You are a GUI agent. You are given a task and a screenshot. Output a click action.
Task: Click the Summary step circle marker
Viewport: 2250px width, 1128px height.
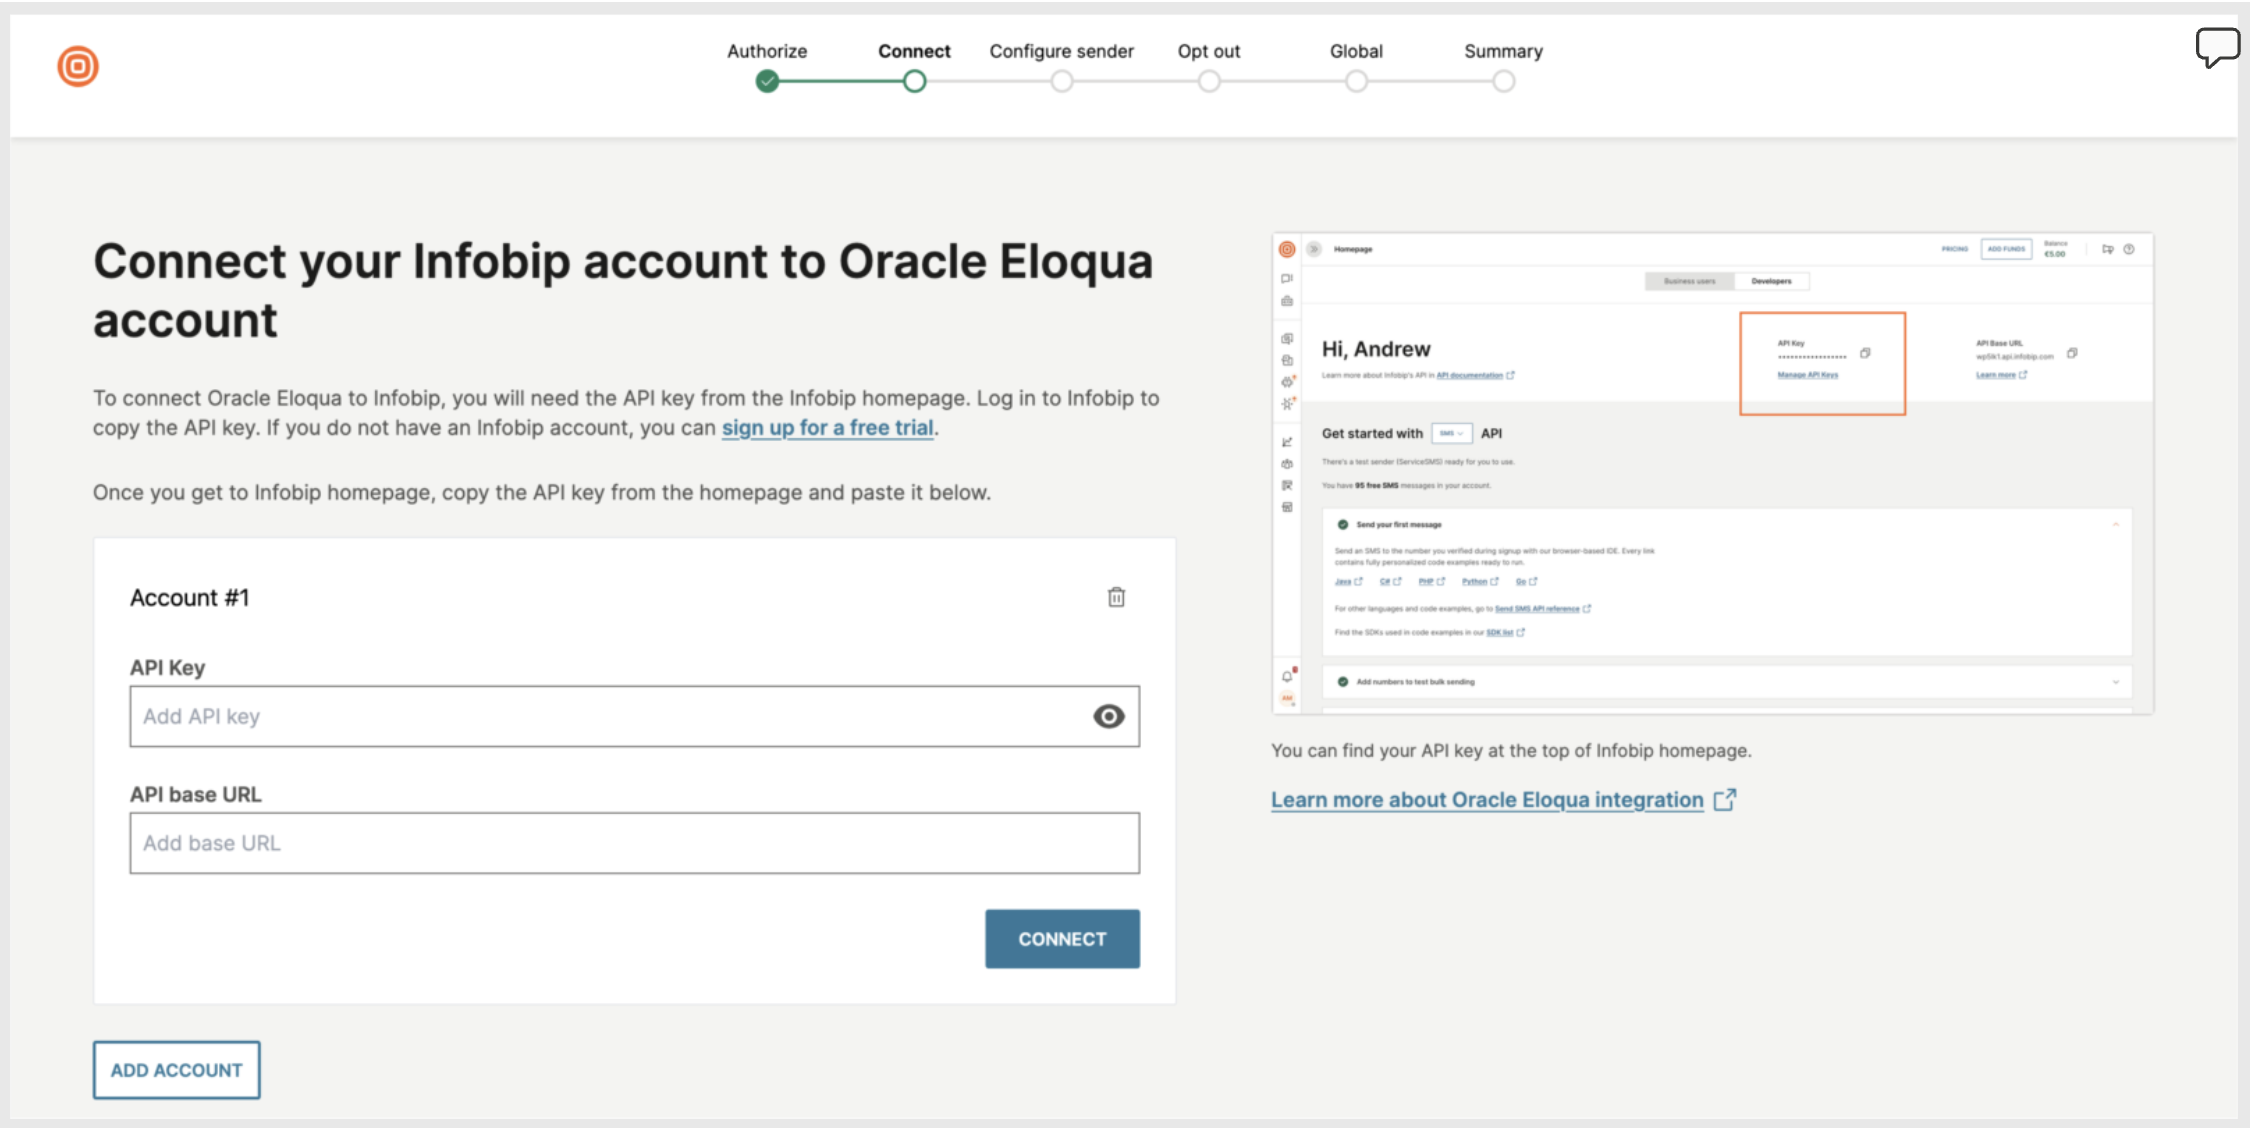(1503, 82)
